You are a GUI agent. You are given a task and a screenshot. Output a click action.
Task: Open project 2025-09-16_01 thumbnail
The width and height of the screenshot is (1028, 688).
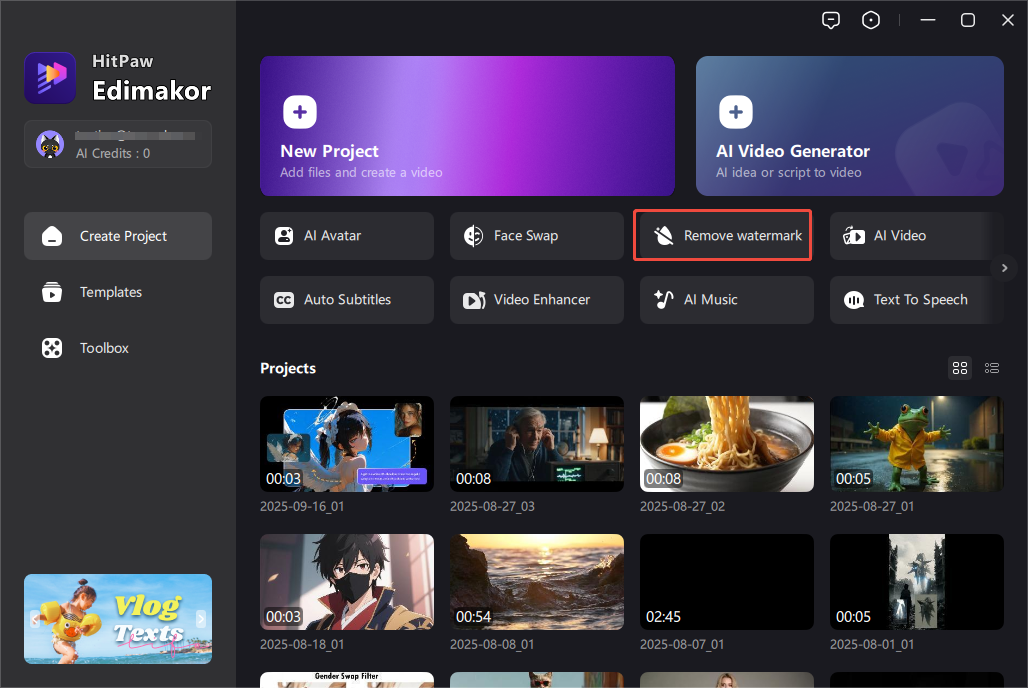coord(347,444)
